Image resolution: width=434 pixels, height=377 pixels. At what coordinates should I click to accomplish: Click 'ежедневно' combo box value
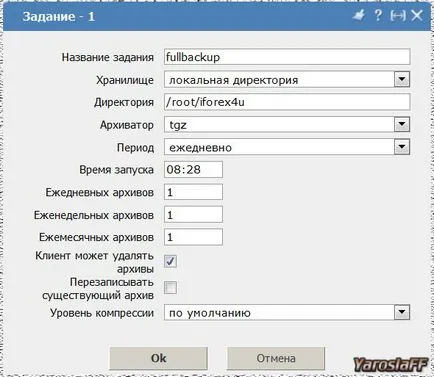[x=200, y=148]
